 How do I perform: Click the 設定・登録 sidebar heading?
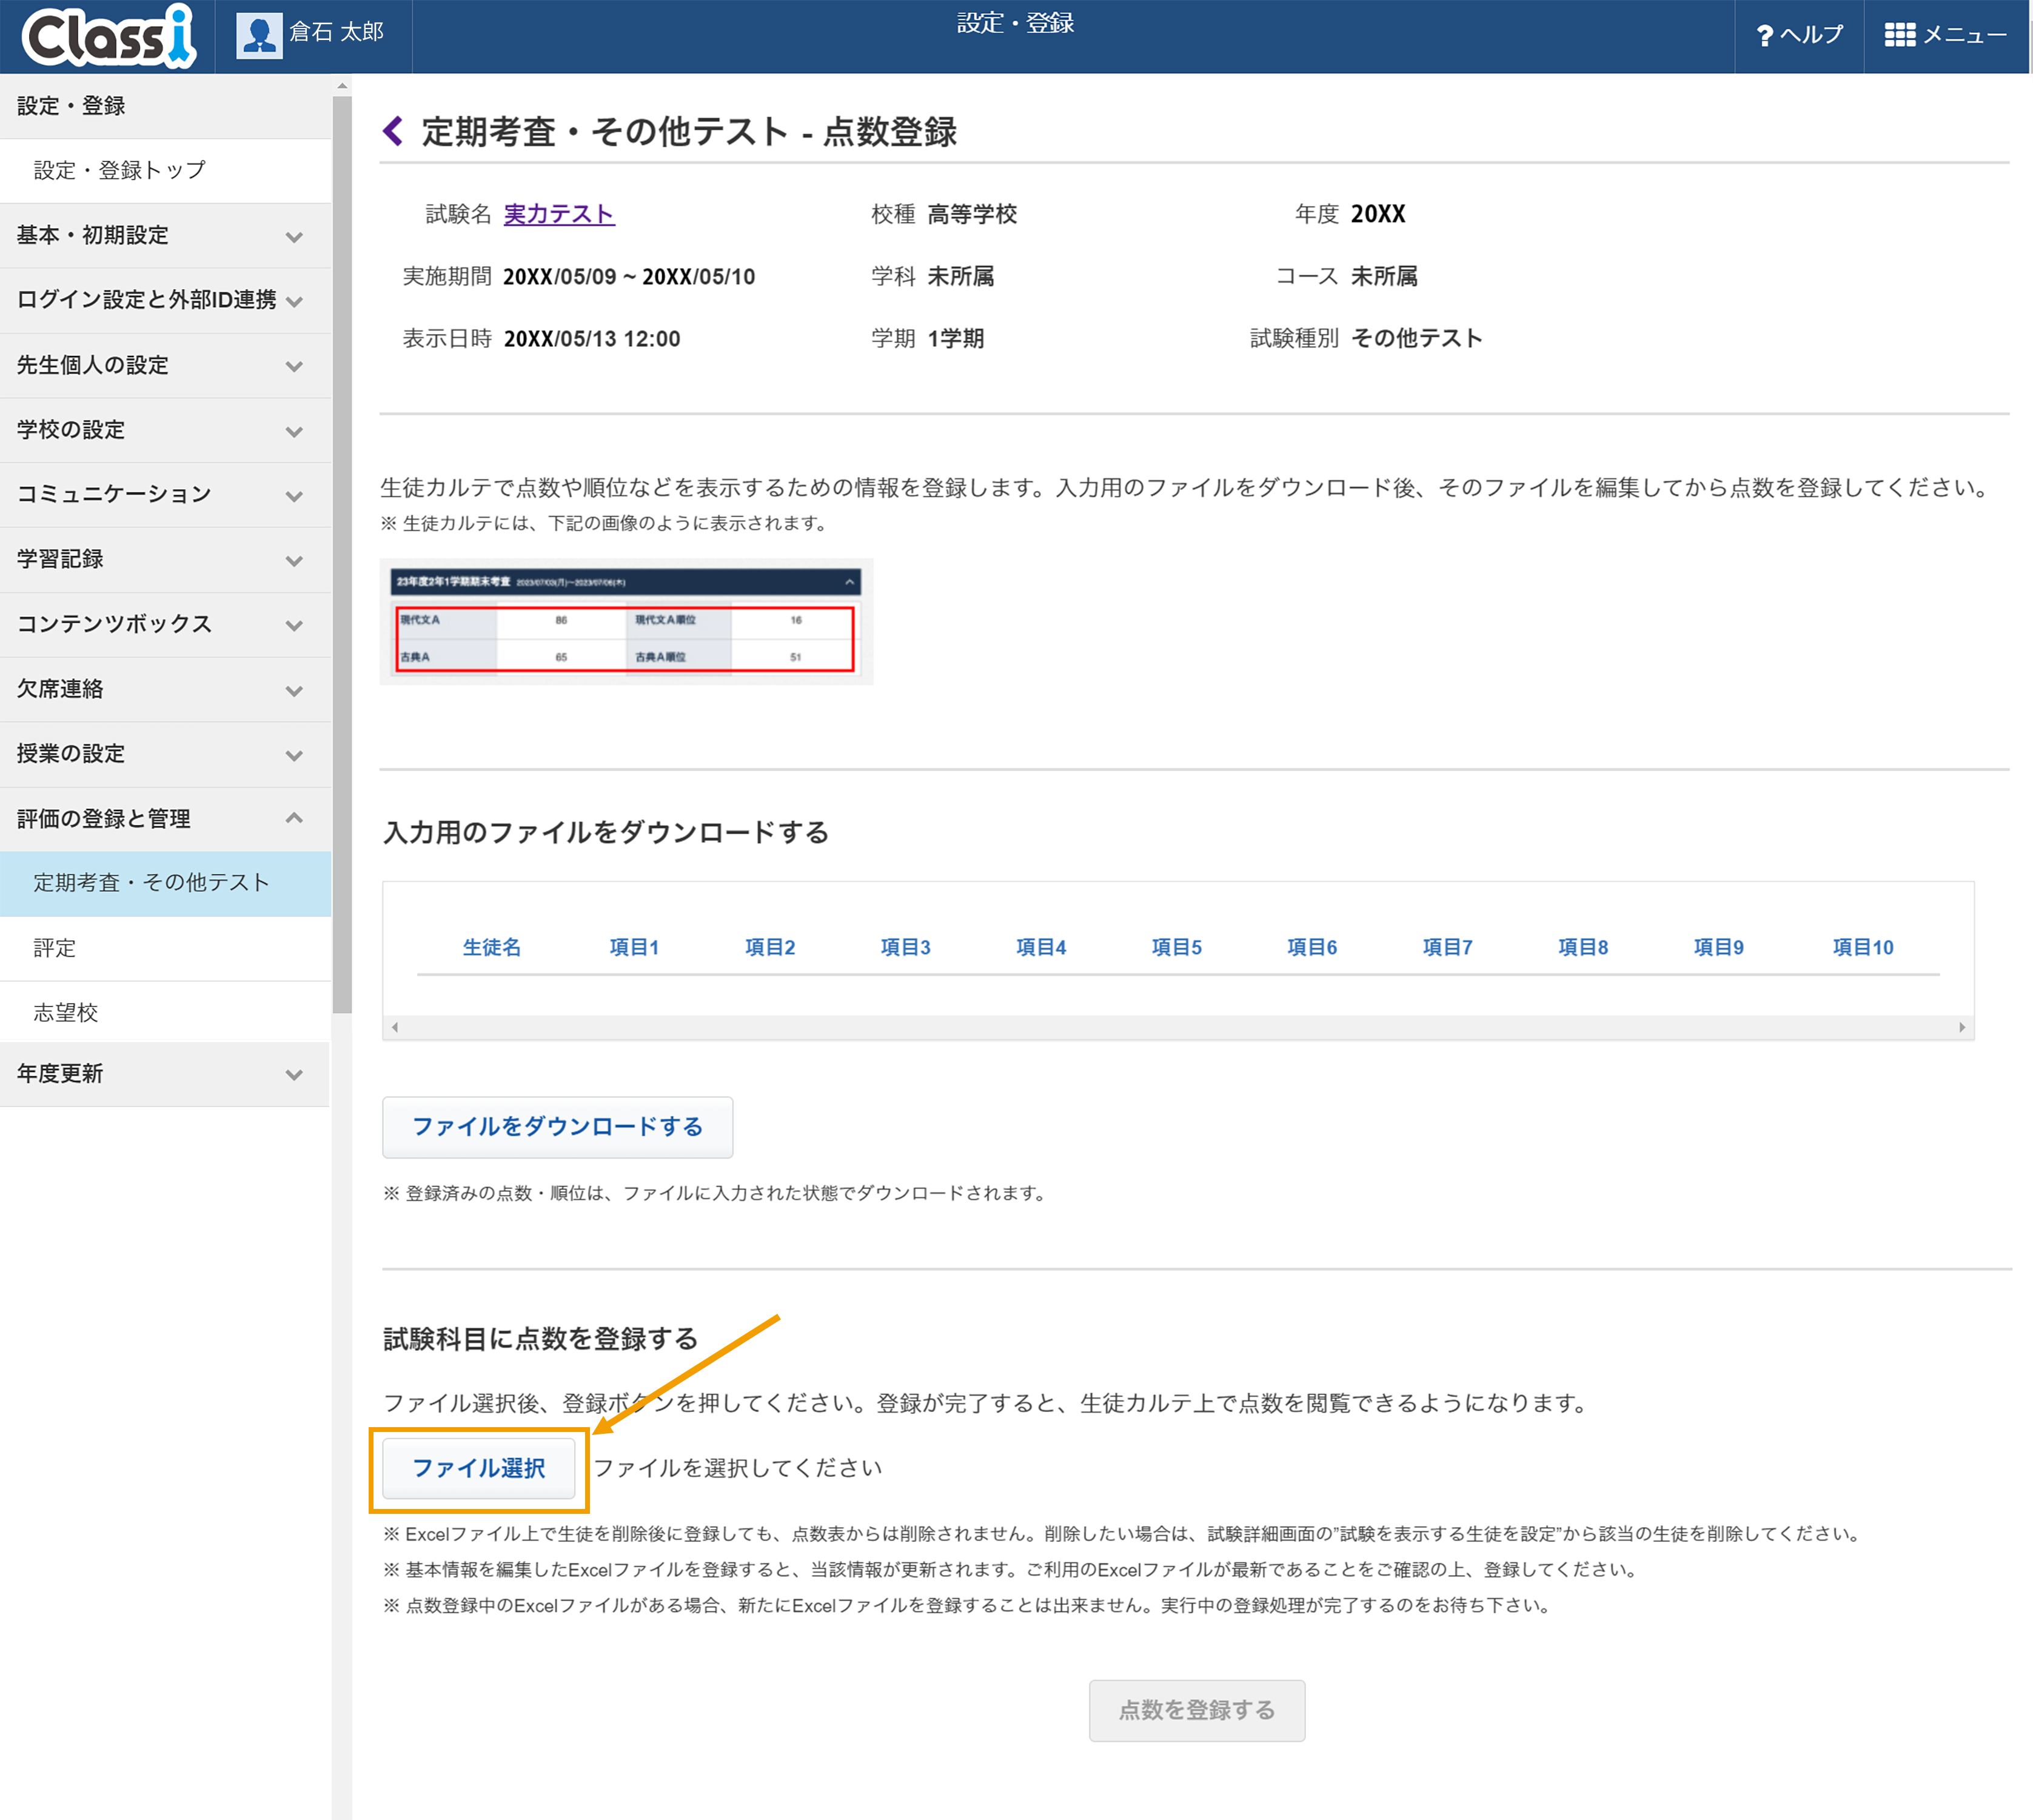pos(165,106)
